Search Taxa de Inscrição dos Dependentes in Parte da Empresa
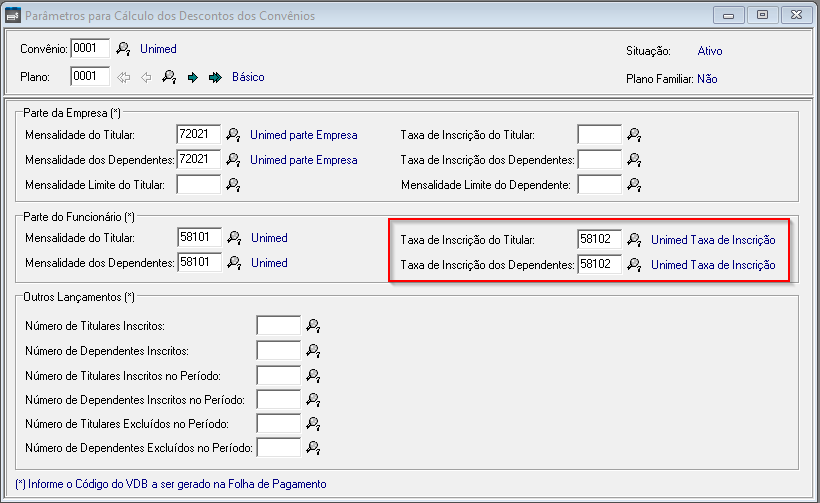 click(x=634, y=159)
